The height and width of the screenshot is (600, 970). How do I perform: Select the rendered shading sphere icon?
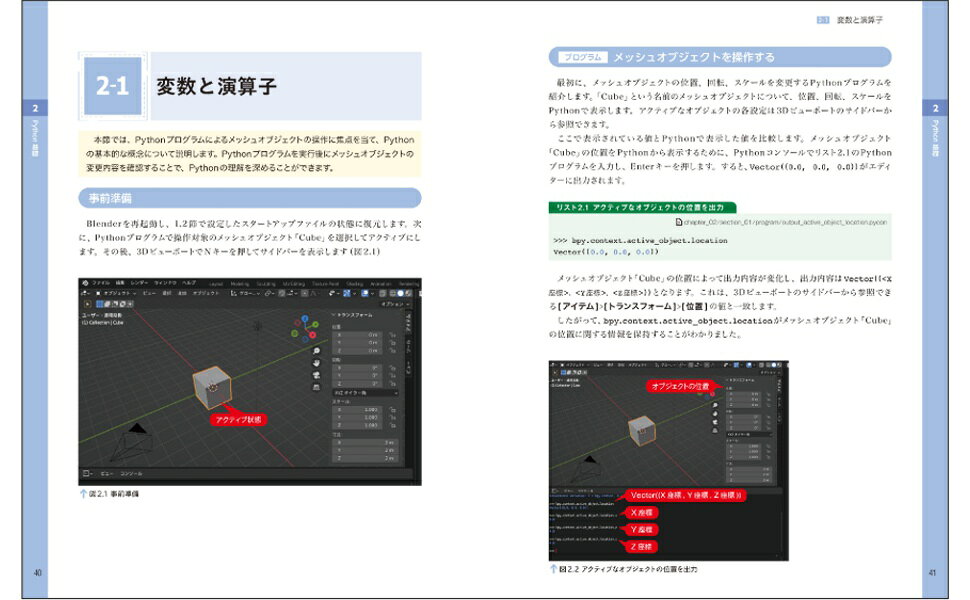407,293
